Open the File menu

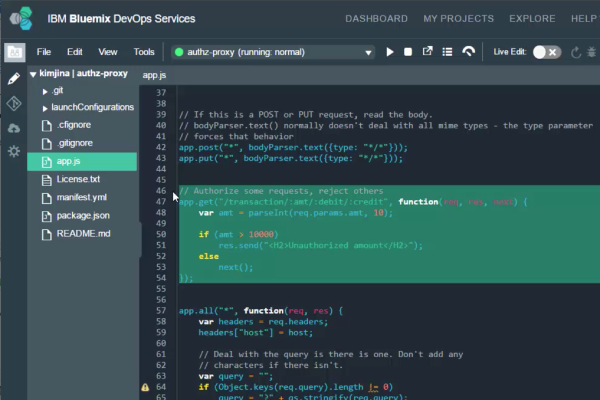tap(44, 52)
